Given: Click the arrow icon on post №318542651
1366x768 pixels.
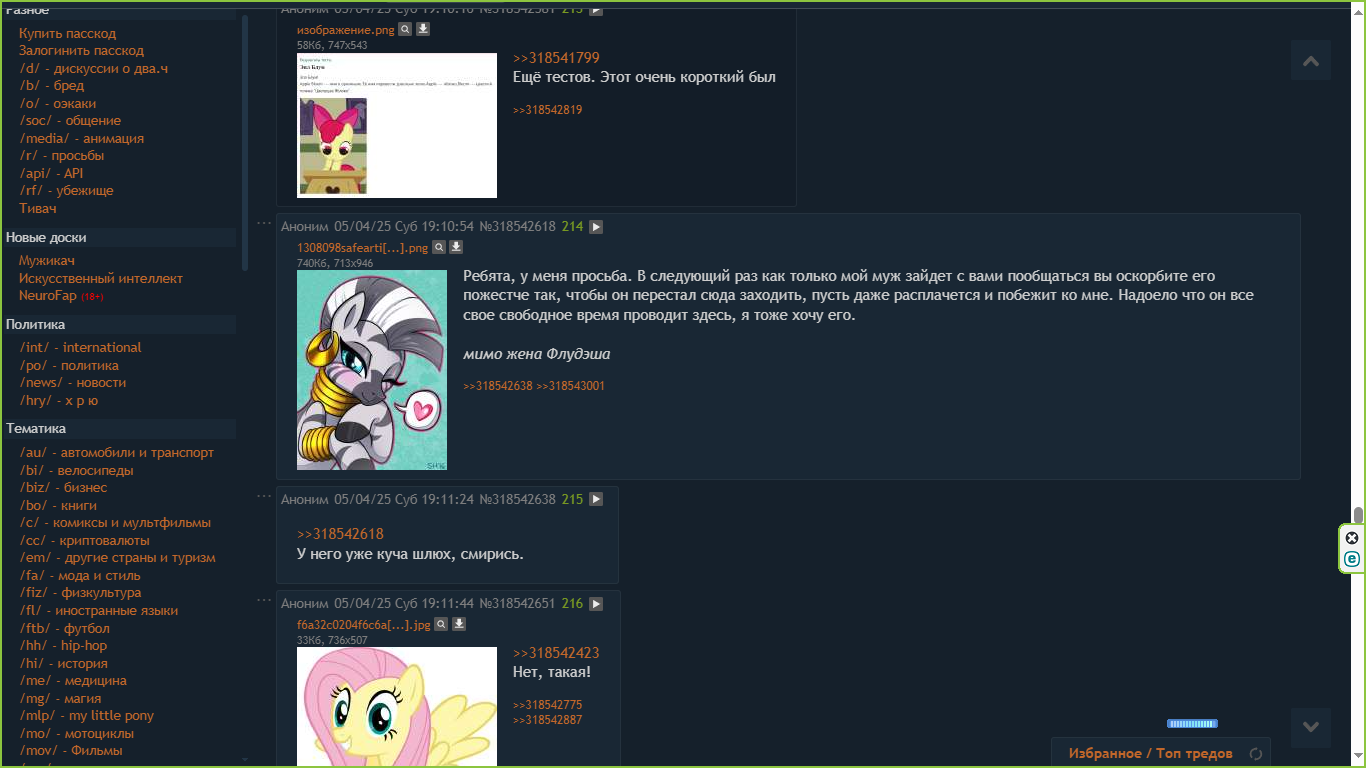Looking at the screenshot, I should coord(596,604).
